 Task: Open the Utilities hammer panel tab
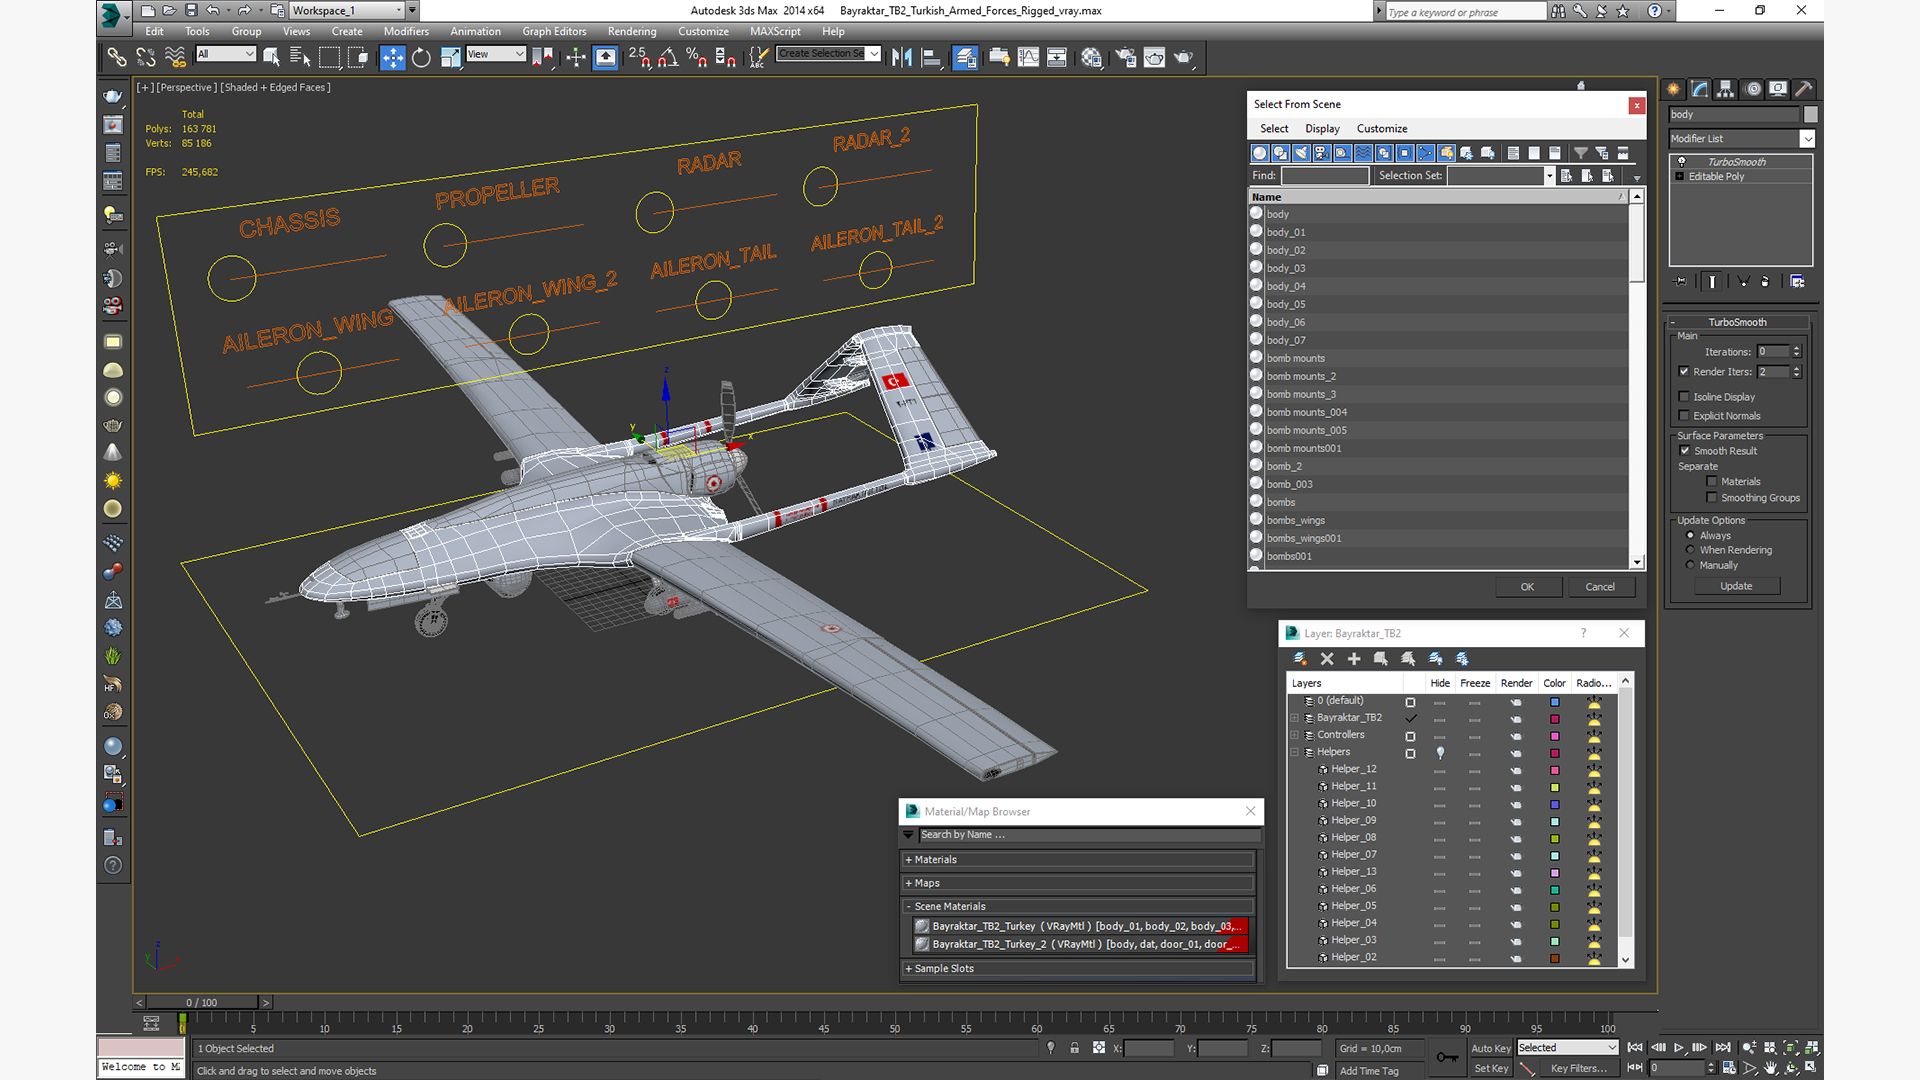(1803, 89)
